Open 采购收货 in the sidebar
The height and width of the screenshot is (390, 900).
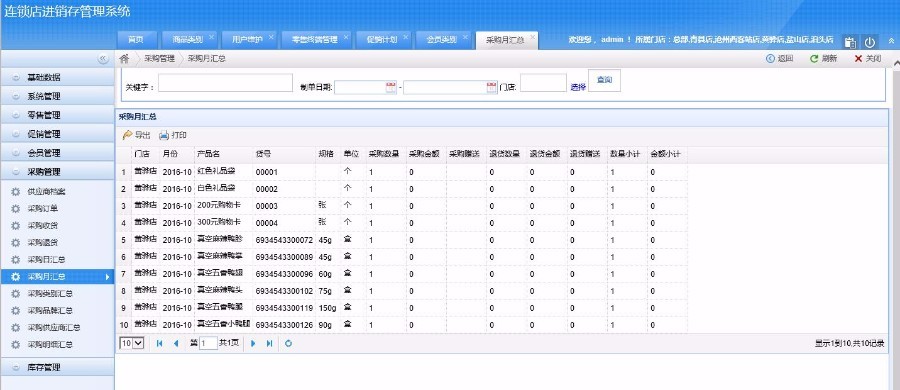(57, 226)
